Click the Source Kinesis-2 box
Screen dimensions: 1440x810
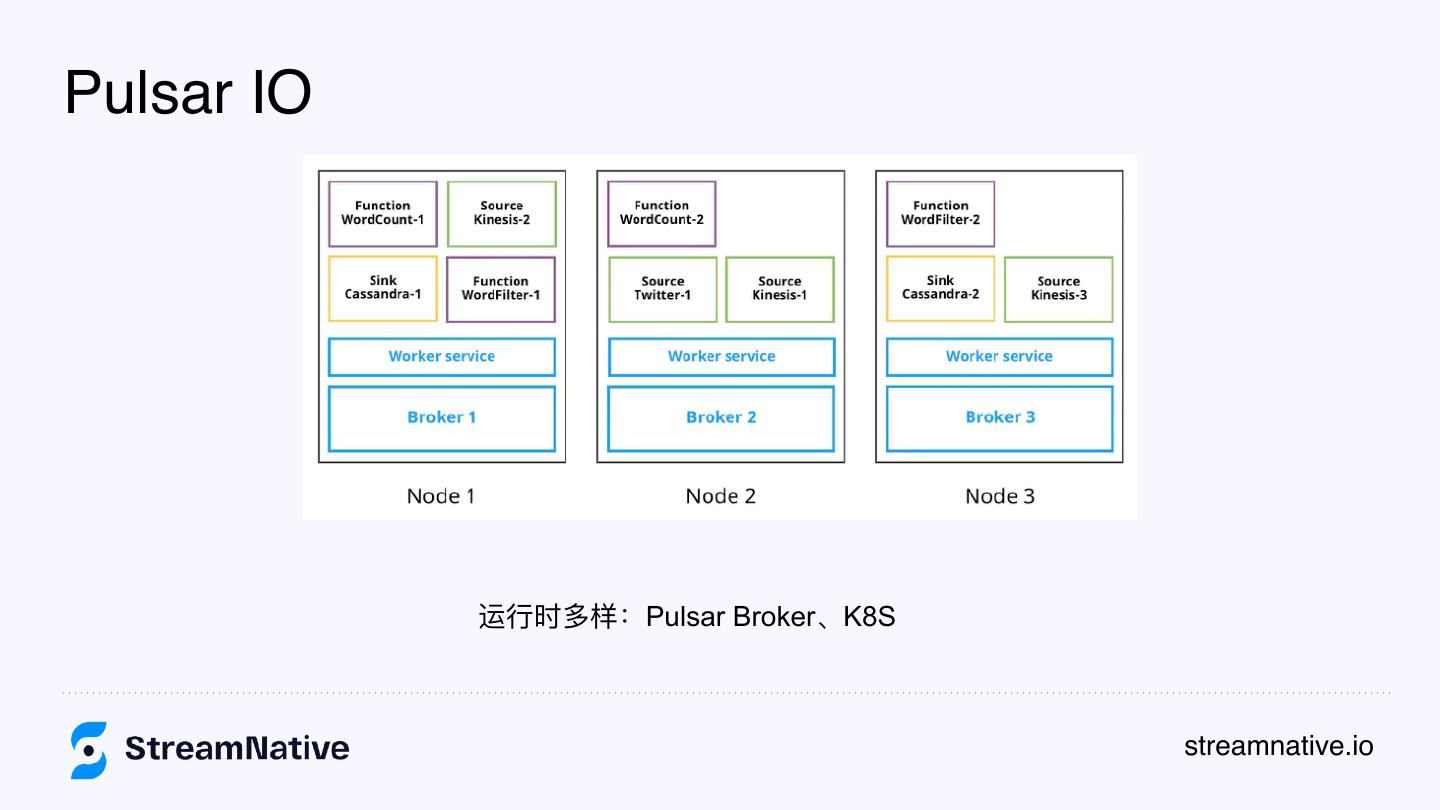pos(502,213)
